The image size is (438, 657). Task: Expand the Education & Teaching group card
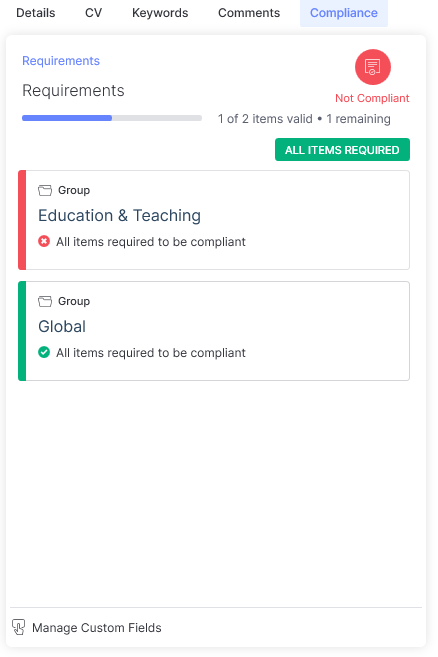pos(214,220)
